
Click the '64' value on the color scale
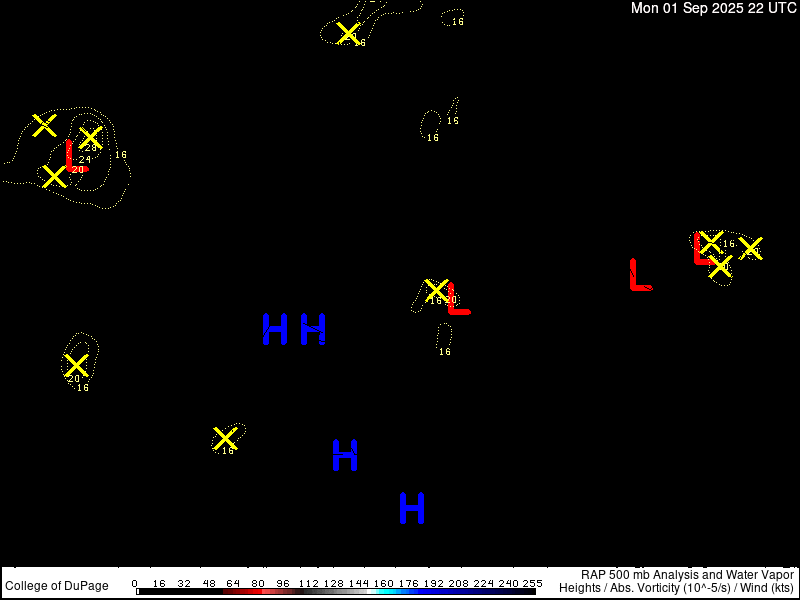[x=233, y=583]
